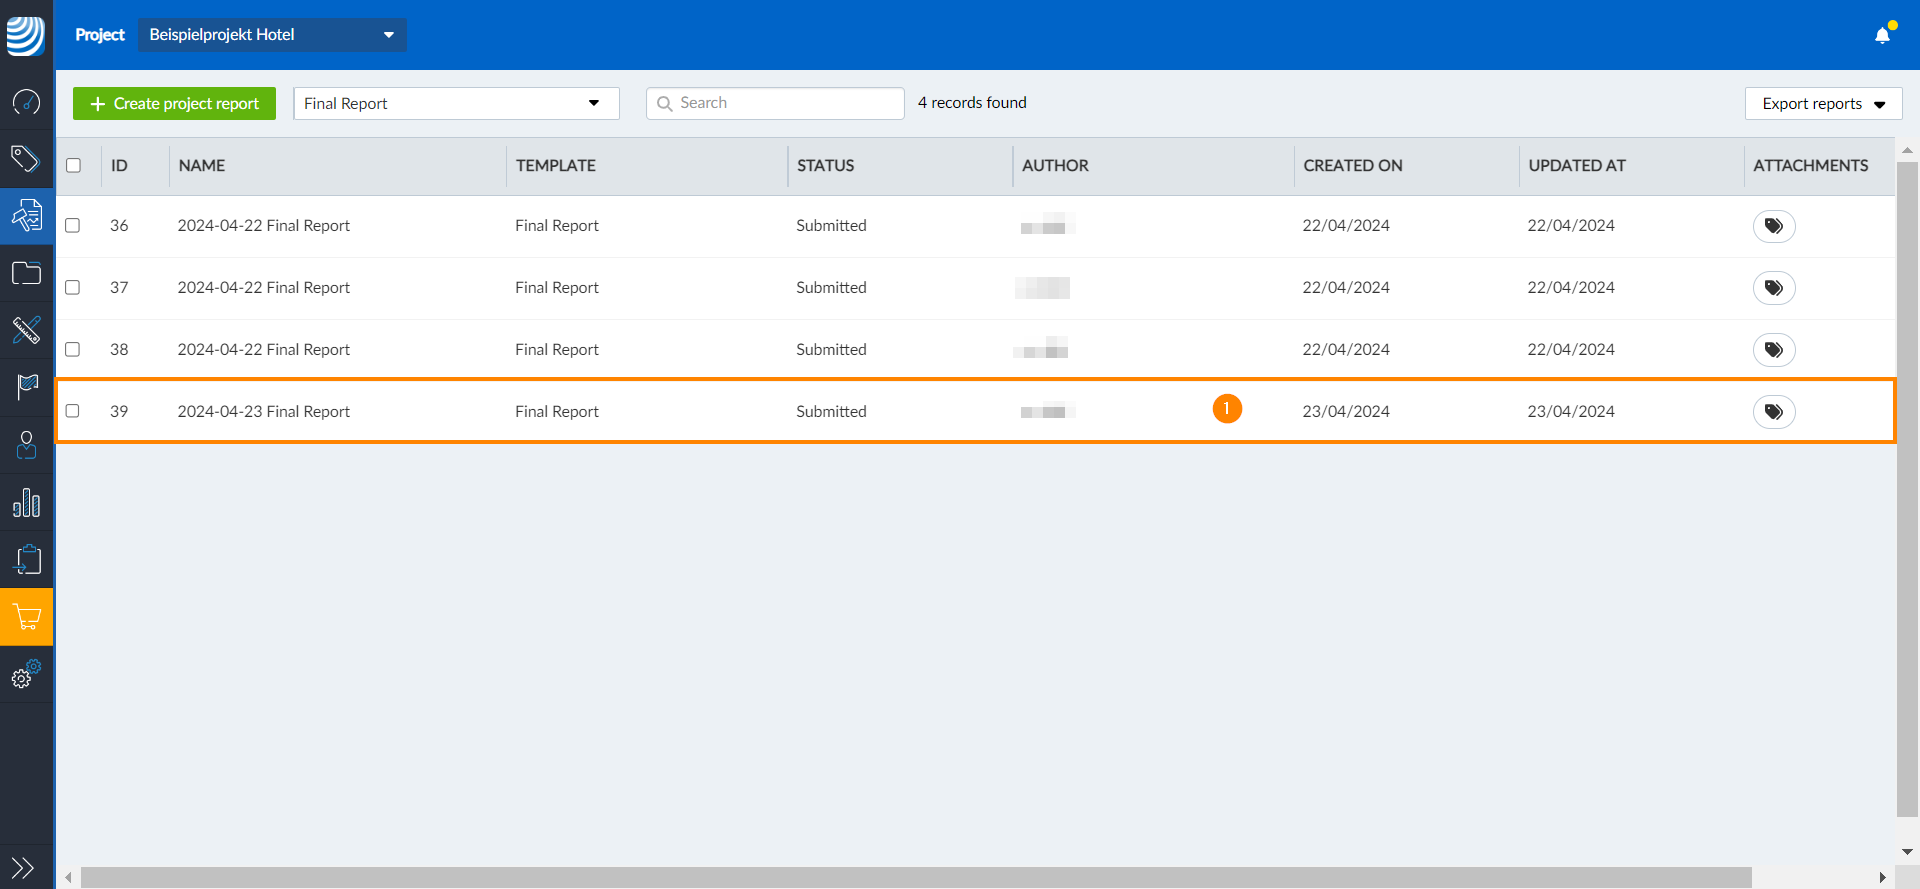1920x889 pixels.
Task: Open the flag icon in sidebar
Action: point(26,387)
